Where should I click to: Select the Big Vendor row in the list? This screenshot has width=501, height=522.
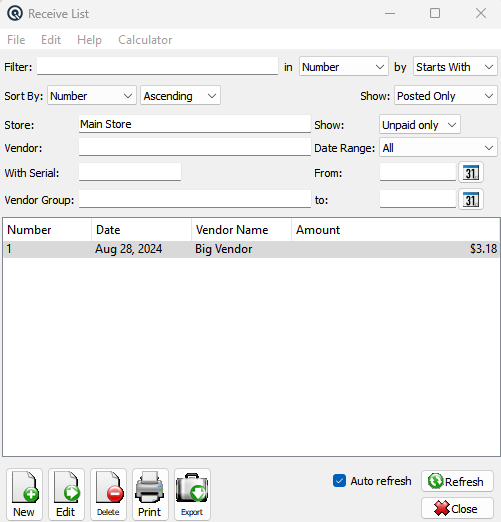click(251, 249)
